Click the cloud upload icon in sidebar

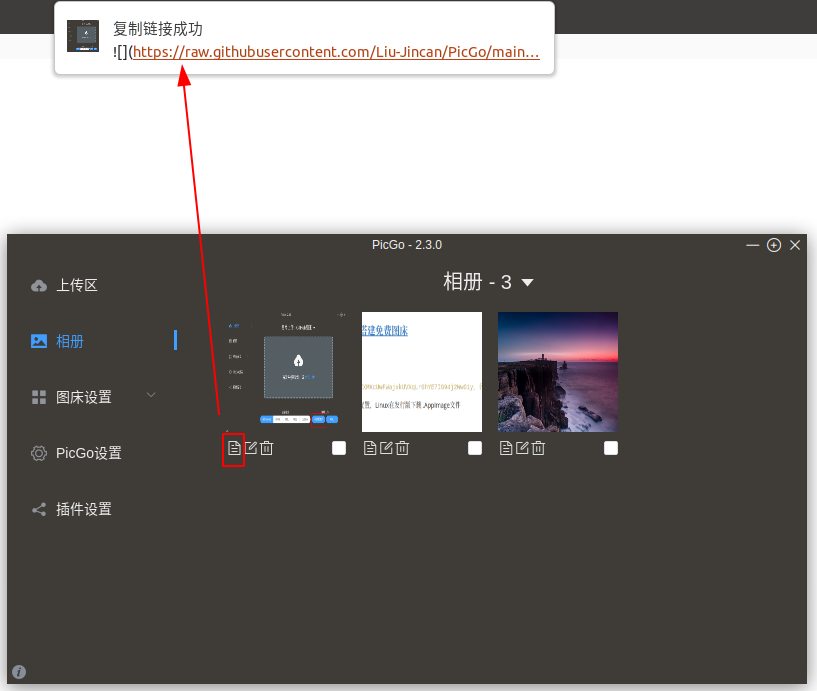(39, 286)
